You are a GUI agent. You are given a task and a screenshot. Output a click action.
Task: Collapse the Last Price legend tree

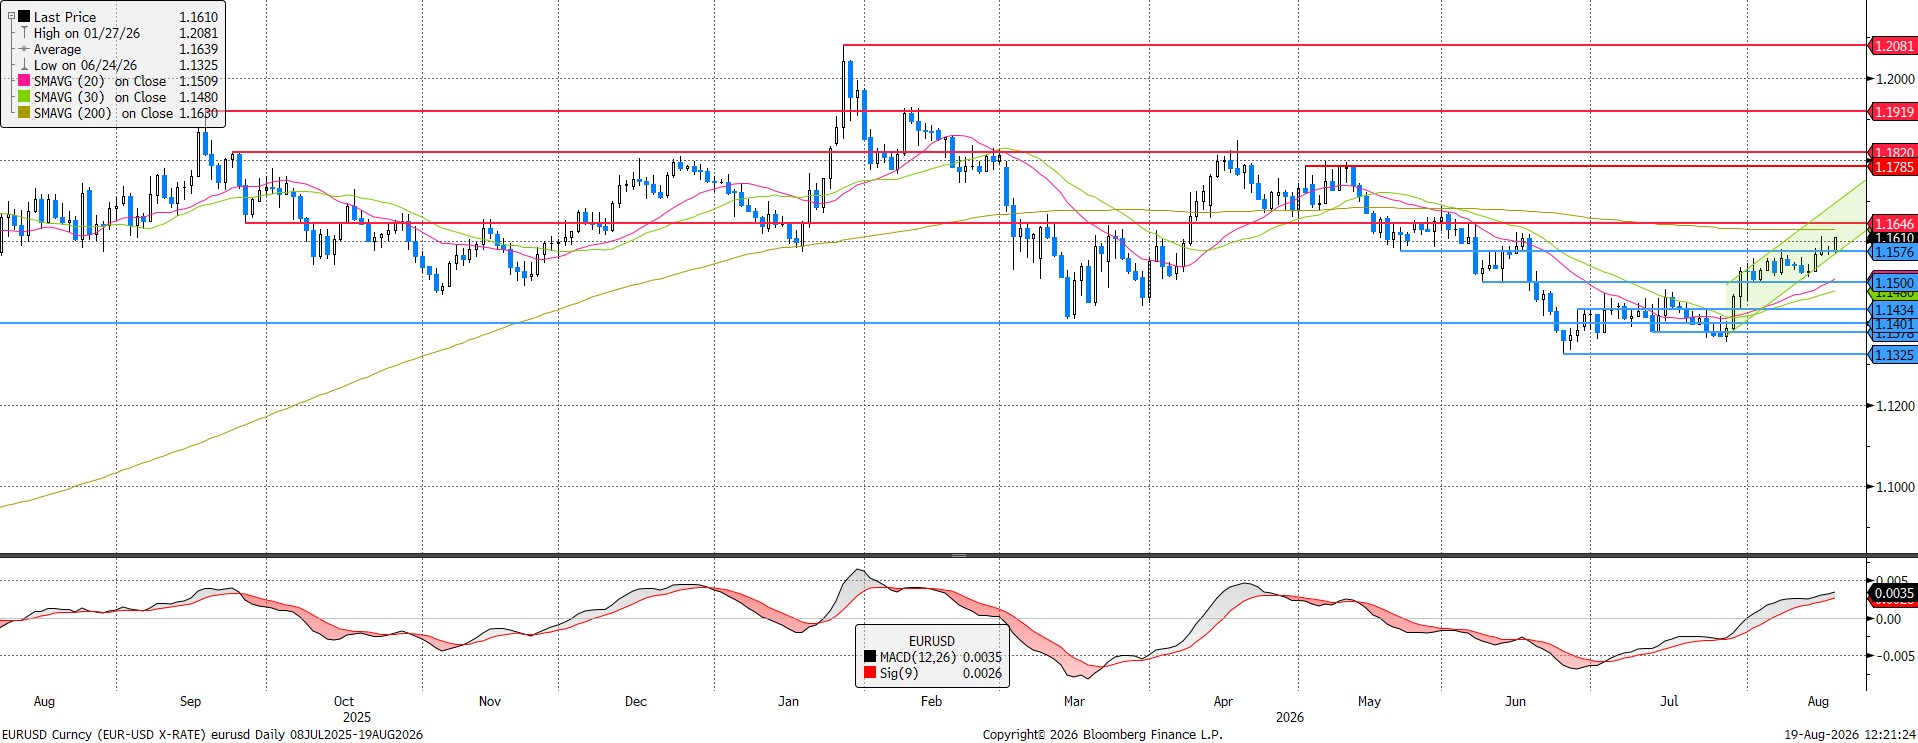click(x=11, y=17)
